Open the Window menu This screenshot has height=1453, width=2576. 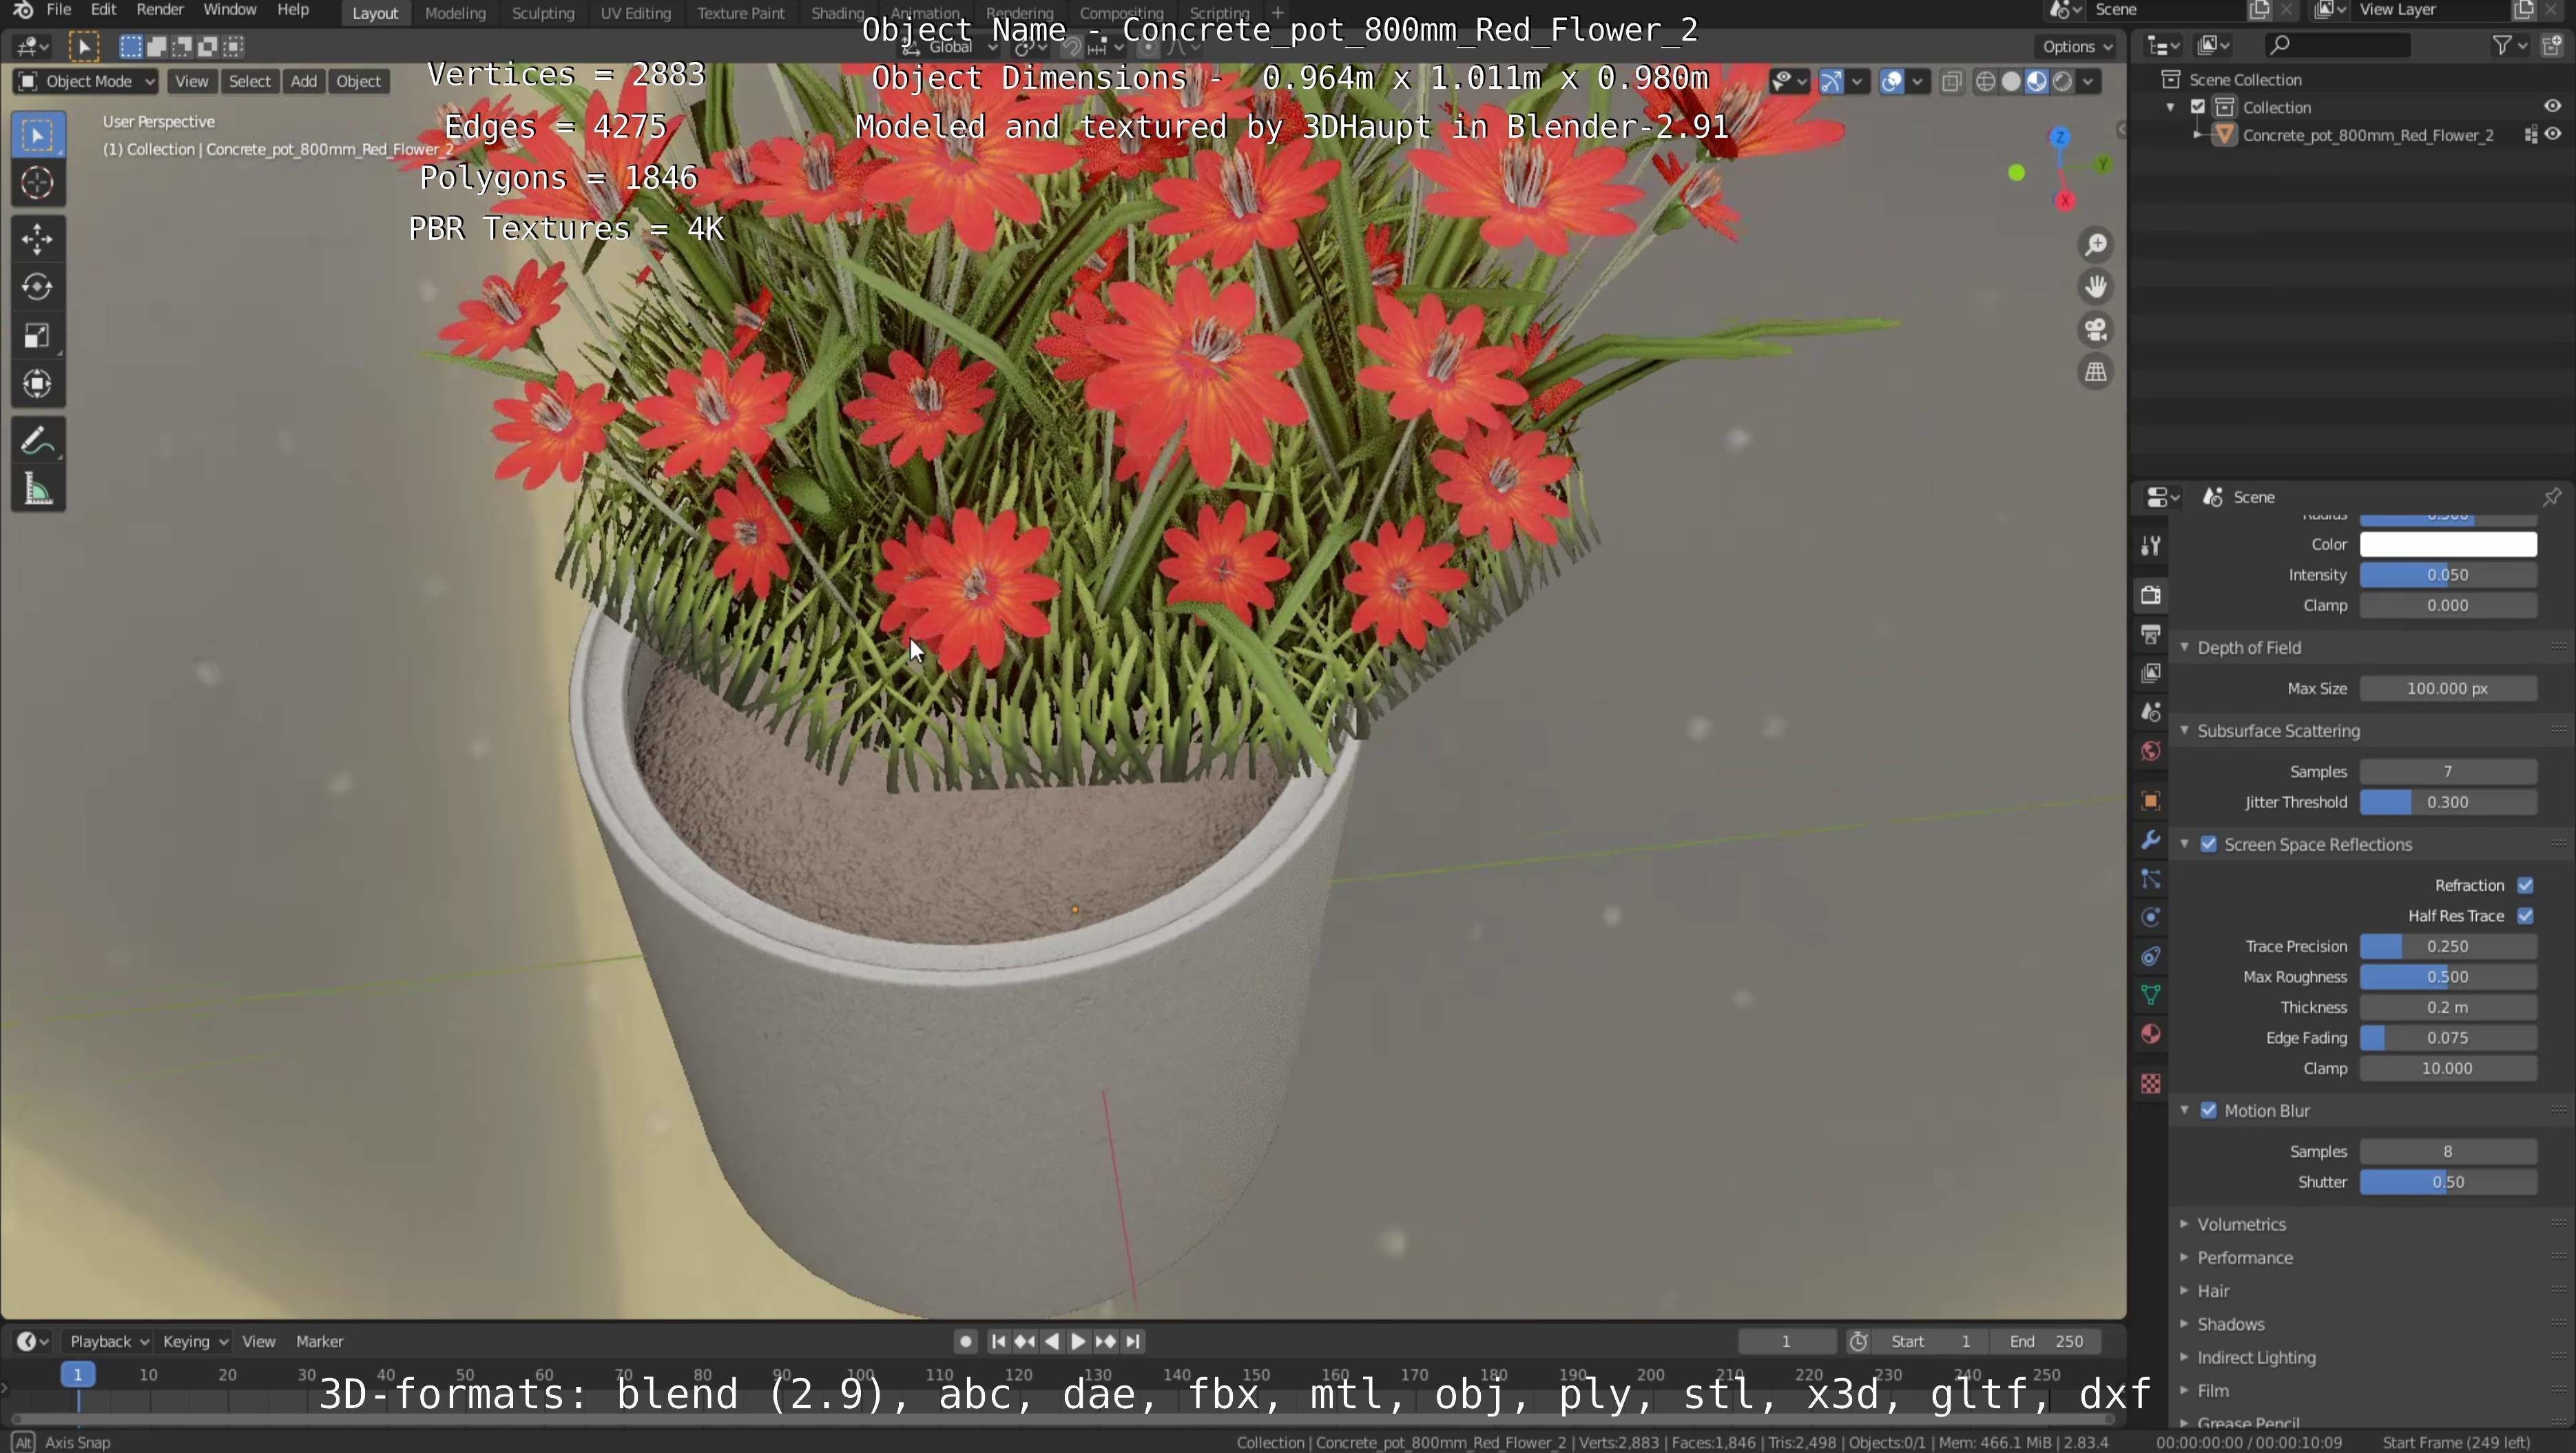coord(230,10)
